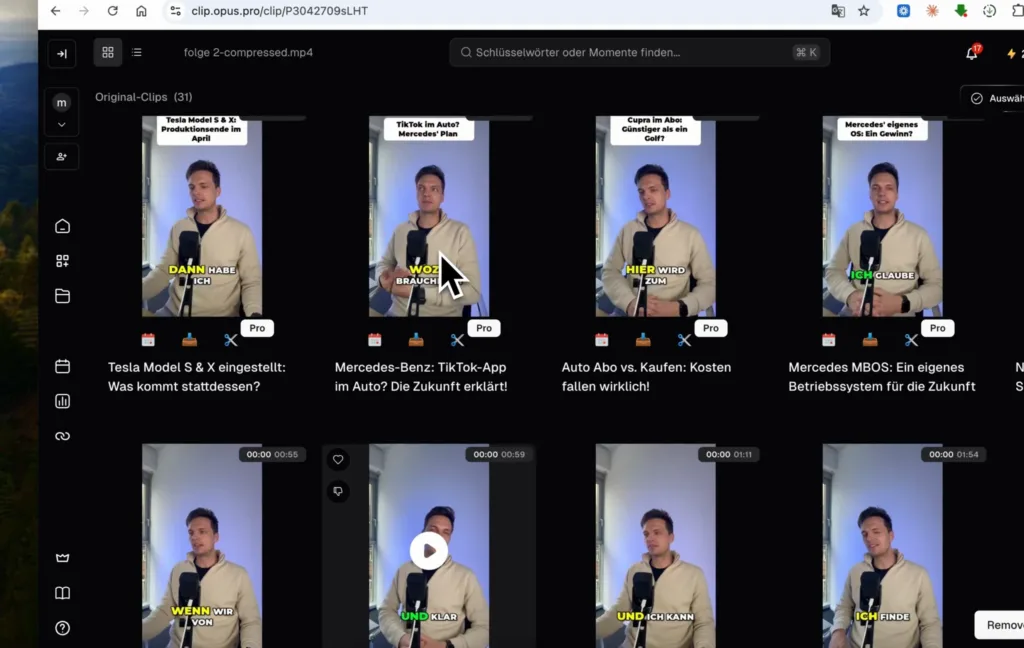
Task: Click publish icon under the Mercedes MBOS clip
Action: (x=870, y=340)
